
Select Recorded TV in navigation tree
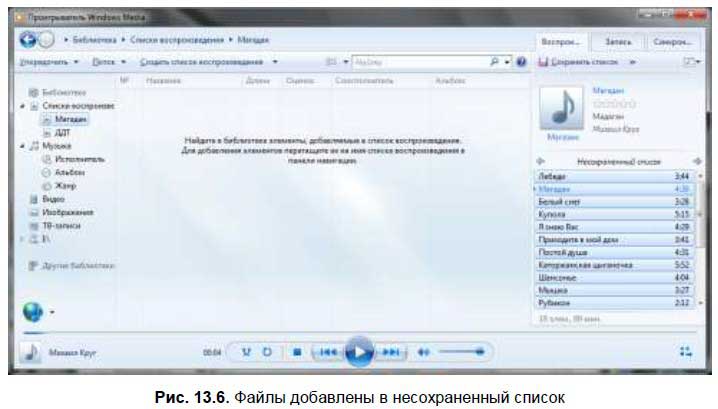61,225
